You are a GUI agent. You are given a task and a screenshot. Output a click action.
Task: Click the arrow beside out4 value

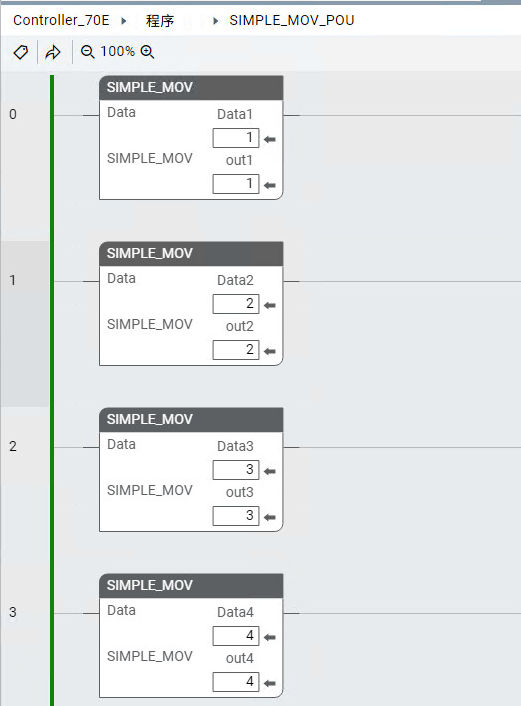tap(270, 683)
